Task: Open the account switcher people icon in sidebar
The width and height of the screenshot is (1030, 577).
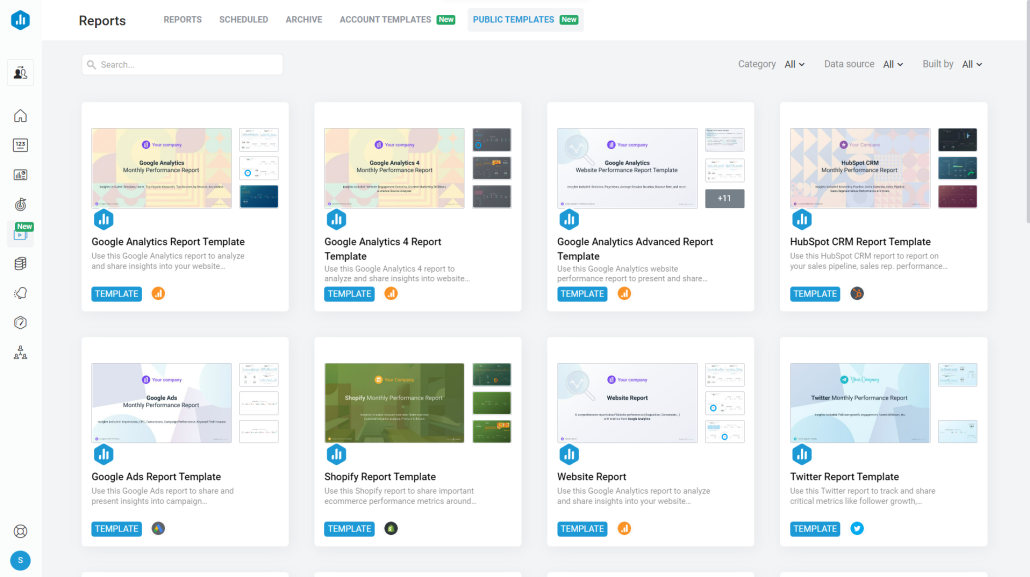Action: tap(20, 72)
